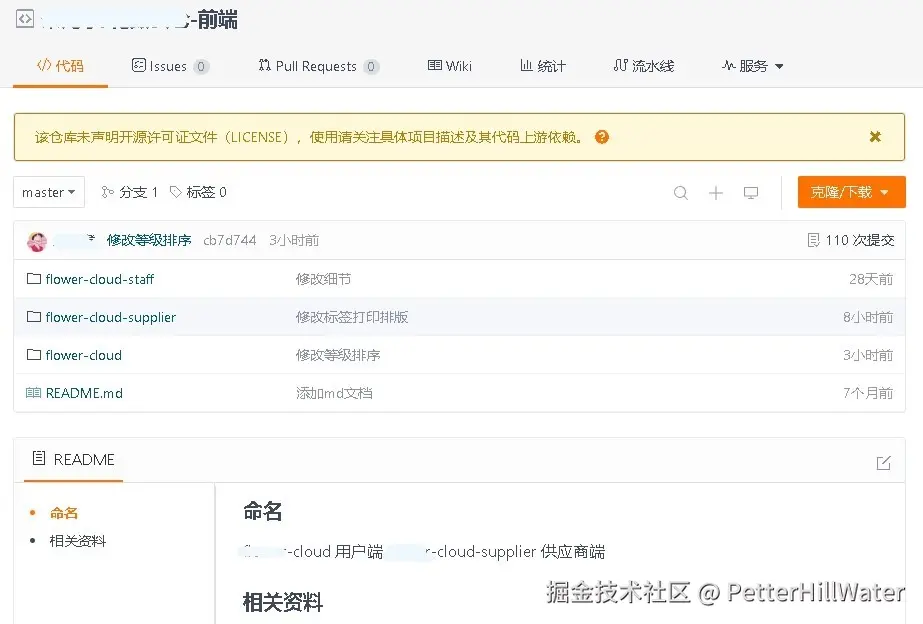The width and height of the screenshot is (923, 624).
Task: Dismiss the license warning banner
Action: point(875,137)
